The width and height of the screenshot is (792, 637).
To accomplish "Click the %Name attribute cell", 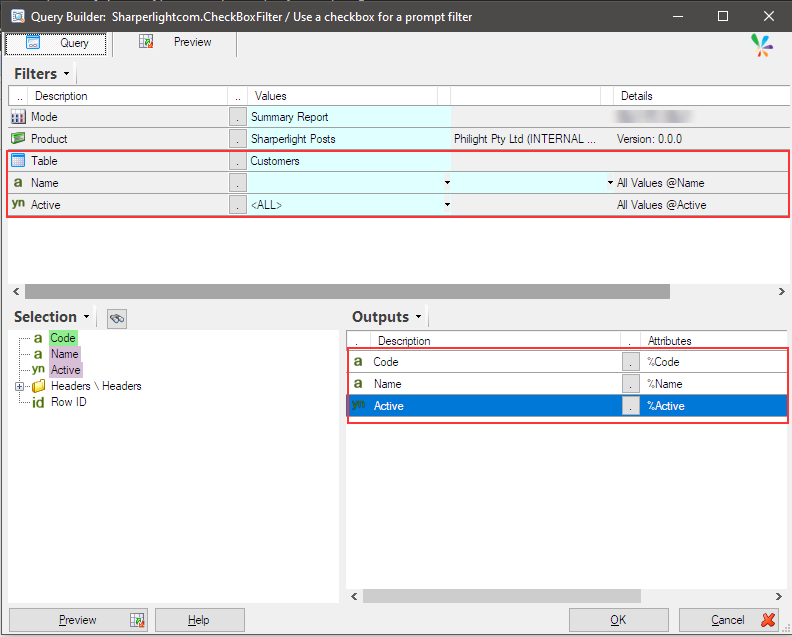I will coord(714,384).
